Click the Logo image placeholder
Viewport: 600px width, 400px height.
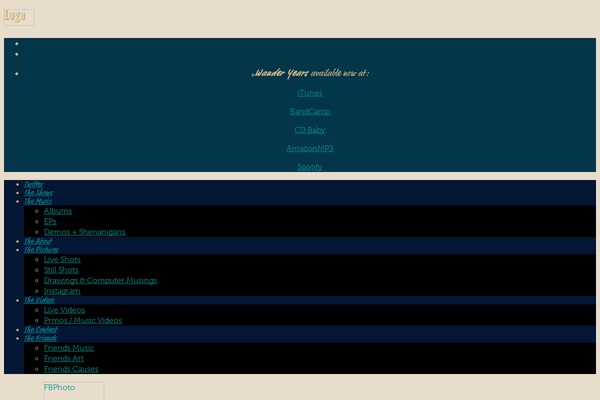pos(19,17)
